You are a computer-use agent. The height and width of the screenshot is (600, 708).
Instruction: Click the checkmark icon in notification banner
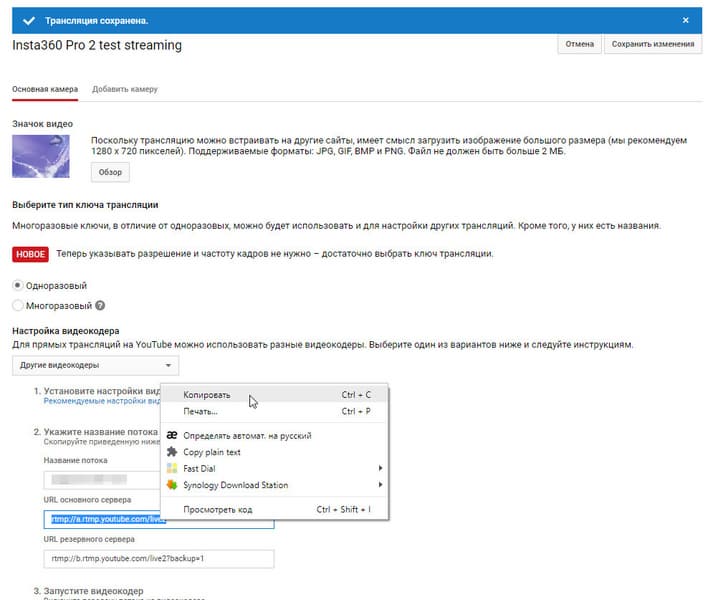tap(29, 20)
